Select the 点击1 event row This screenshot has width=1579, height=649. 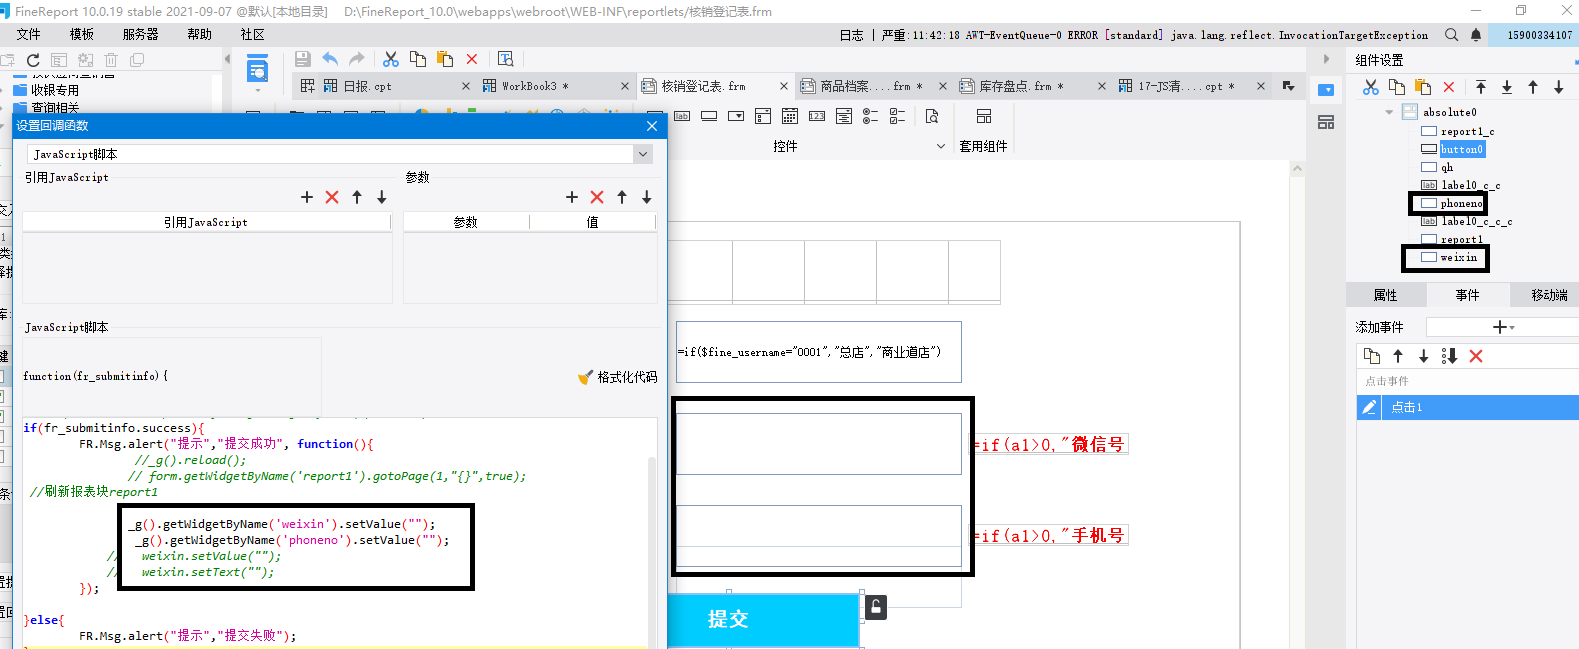tap(1468, 407)
